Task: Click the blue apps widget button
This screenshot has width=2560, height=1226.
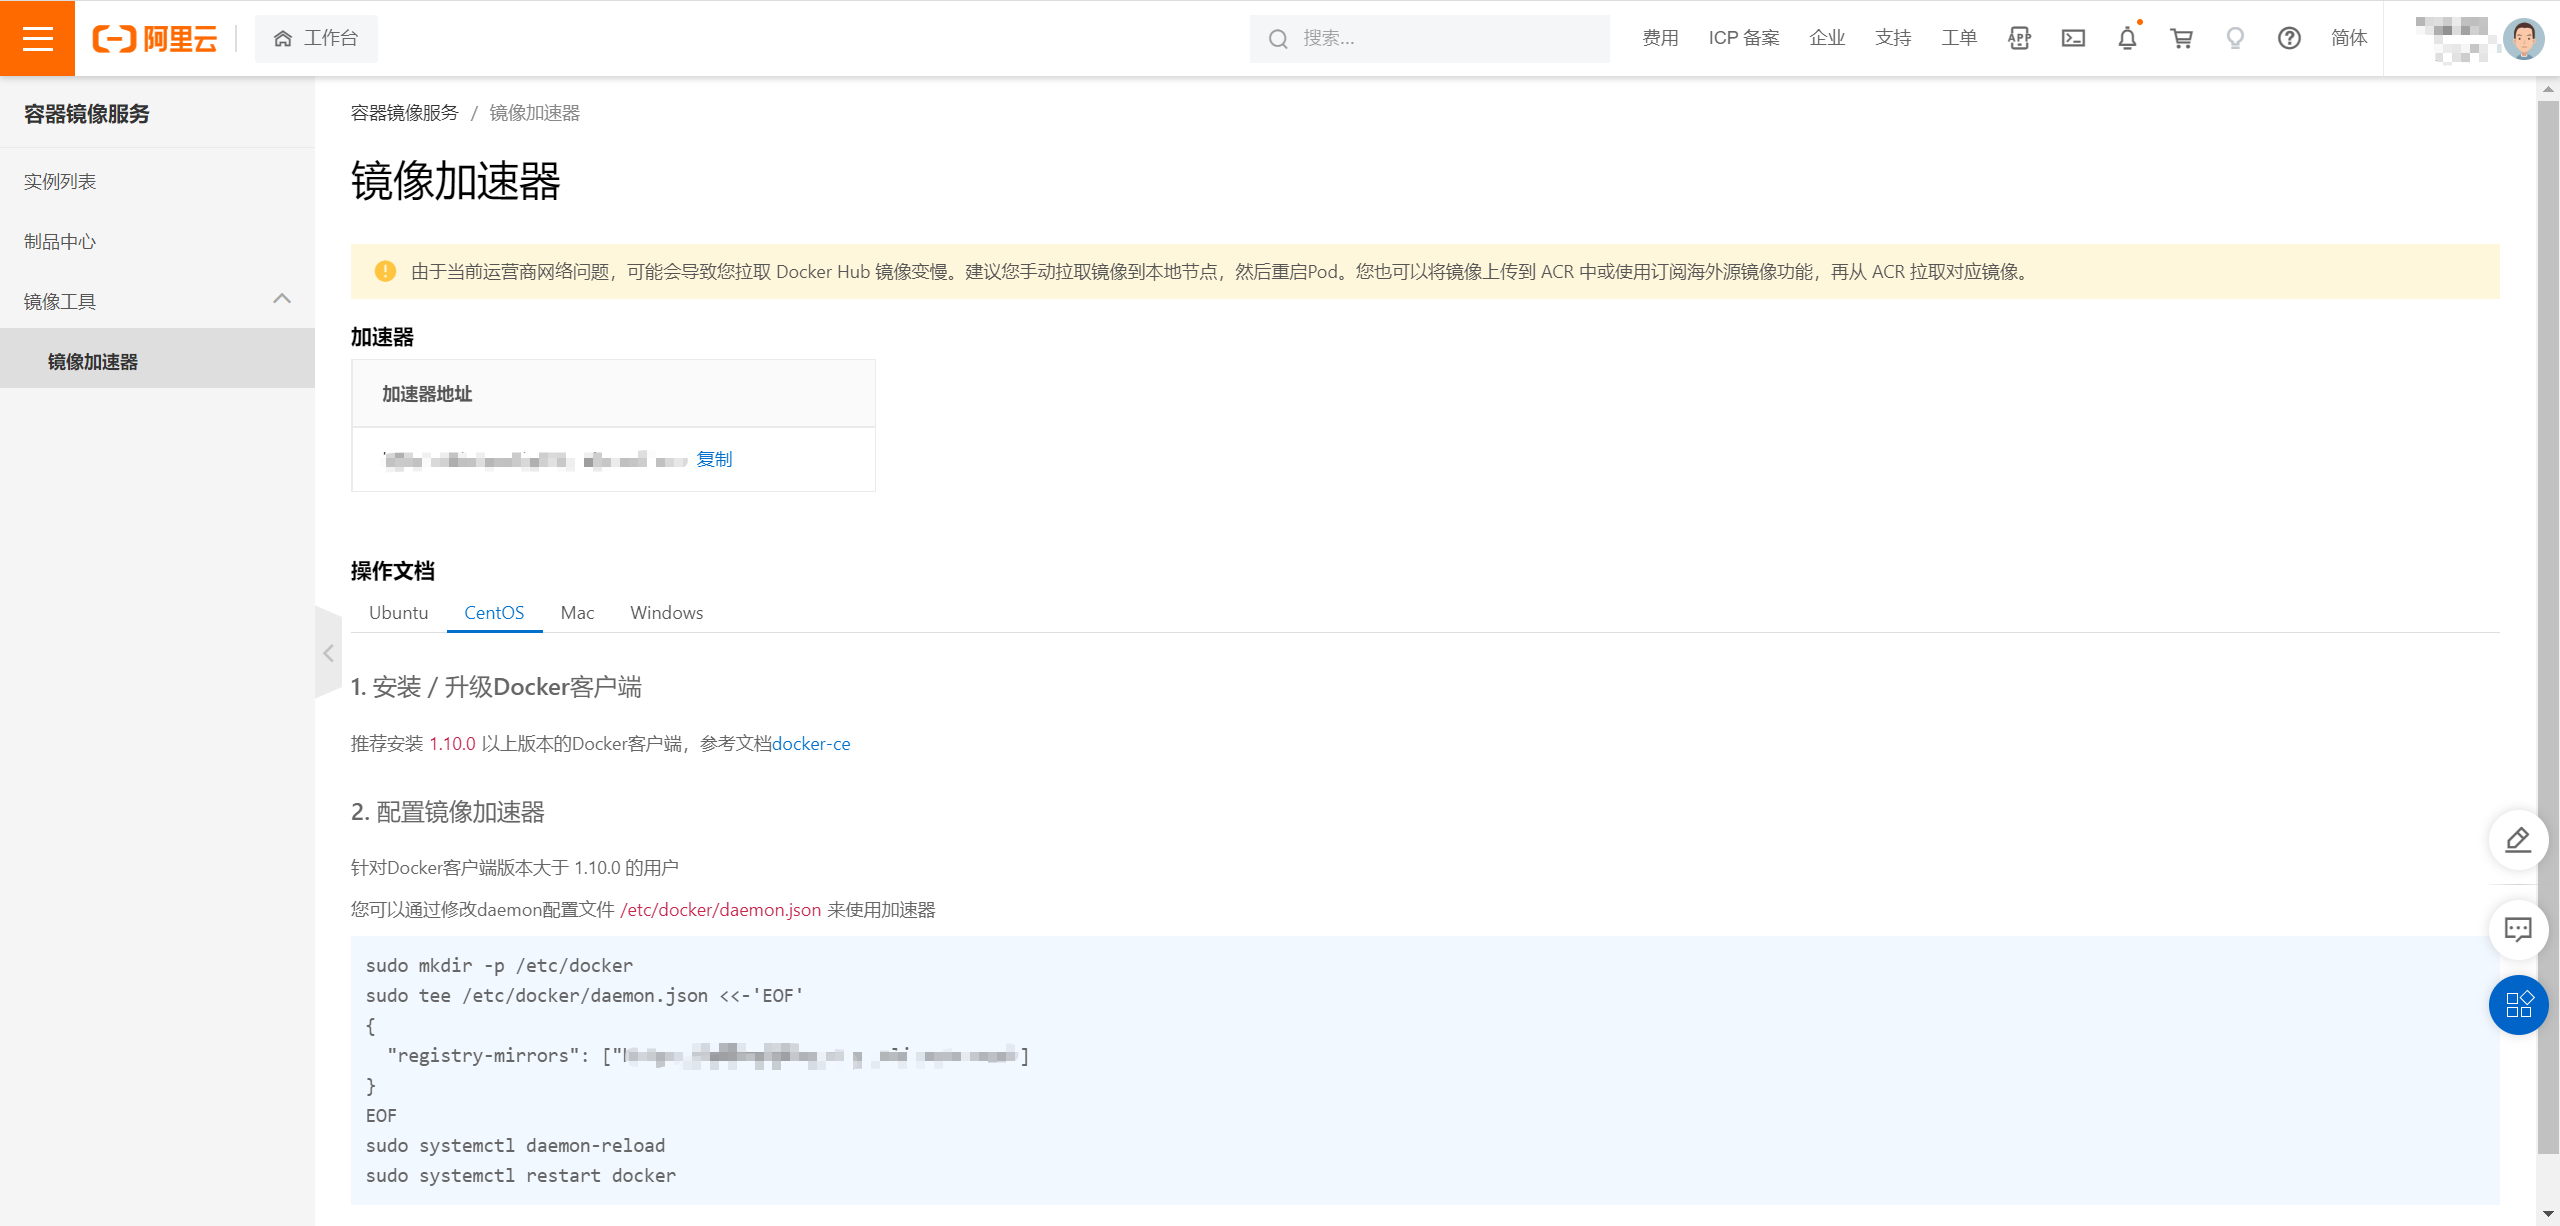Action: [x=2518, y=1004]
